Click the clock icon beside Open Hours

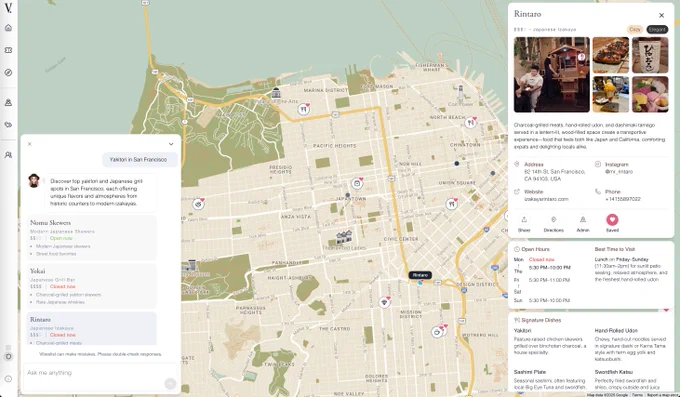(x=517, y=249)
